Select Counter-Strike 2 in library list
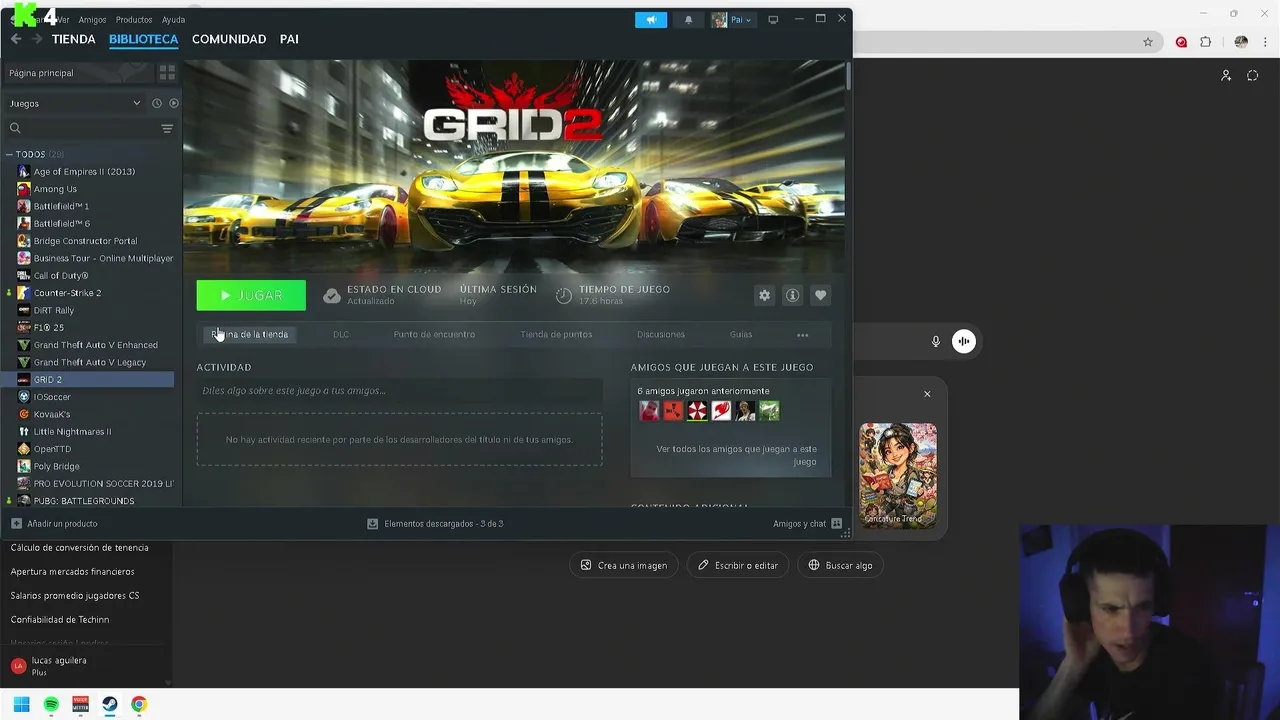 [x=90, y=293]
